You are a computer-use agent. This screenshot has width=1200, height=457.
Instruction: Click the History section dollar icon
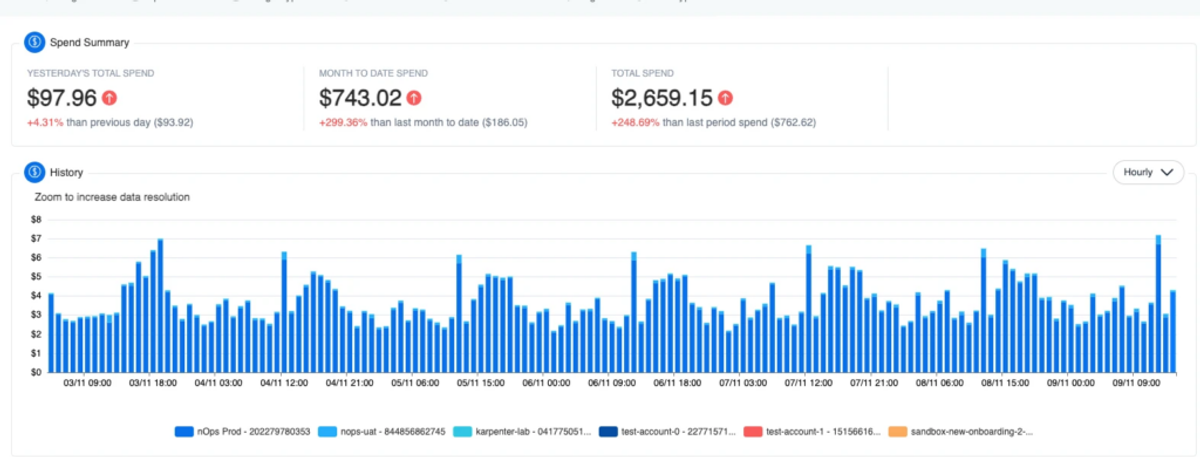pyautogui.click(x=34, y=172)
